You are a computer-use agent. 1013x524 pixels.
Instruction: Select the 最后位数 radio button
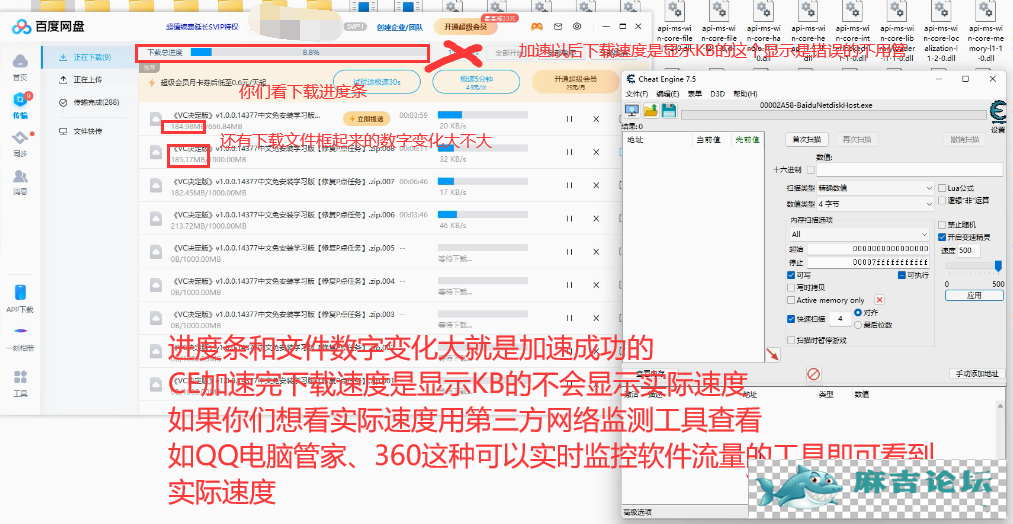point(858,324)
